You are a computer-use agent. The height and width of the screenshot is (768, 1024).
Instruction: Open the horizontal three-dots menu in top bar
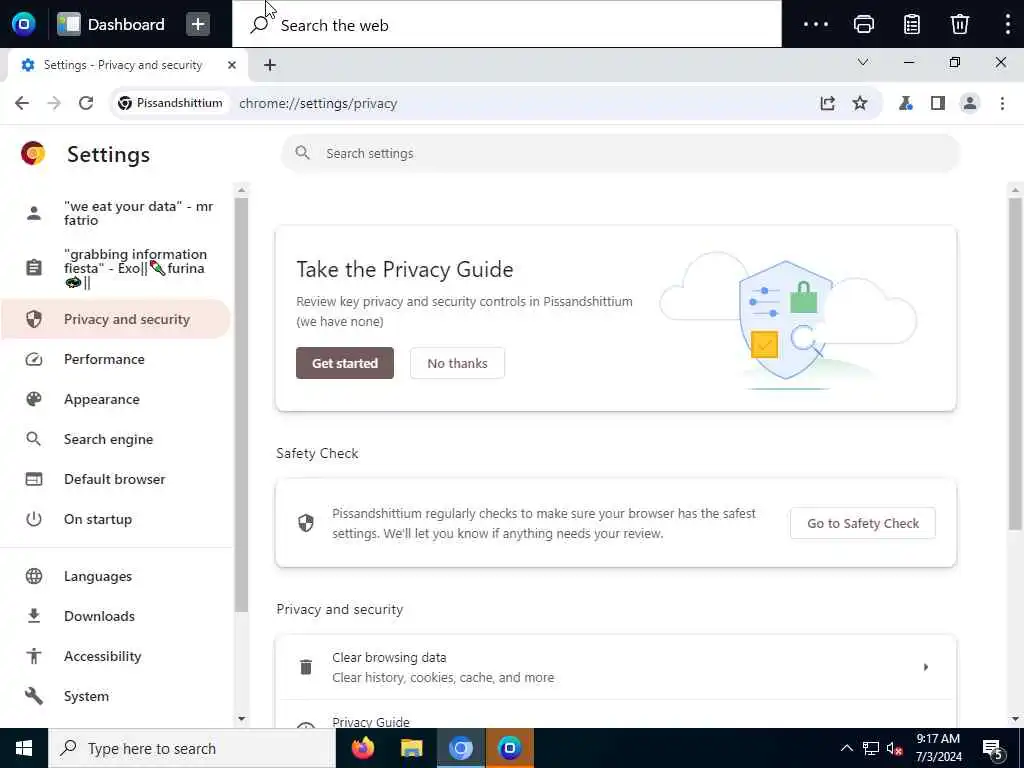816,24
